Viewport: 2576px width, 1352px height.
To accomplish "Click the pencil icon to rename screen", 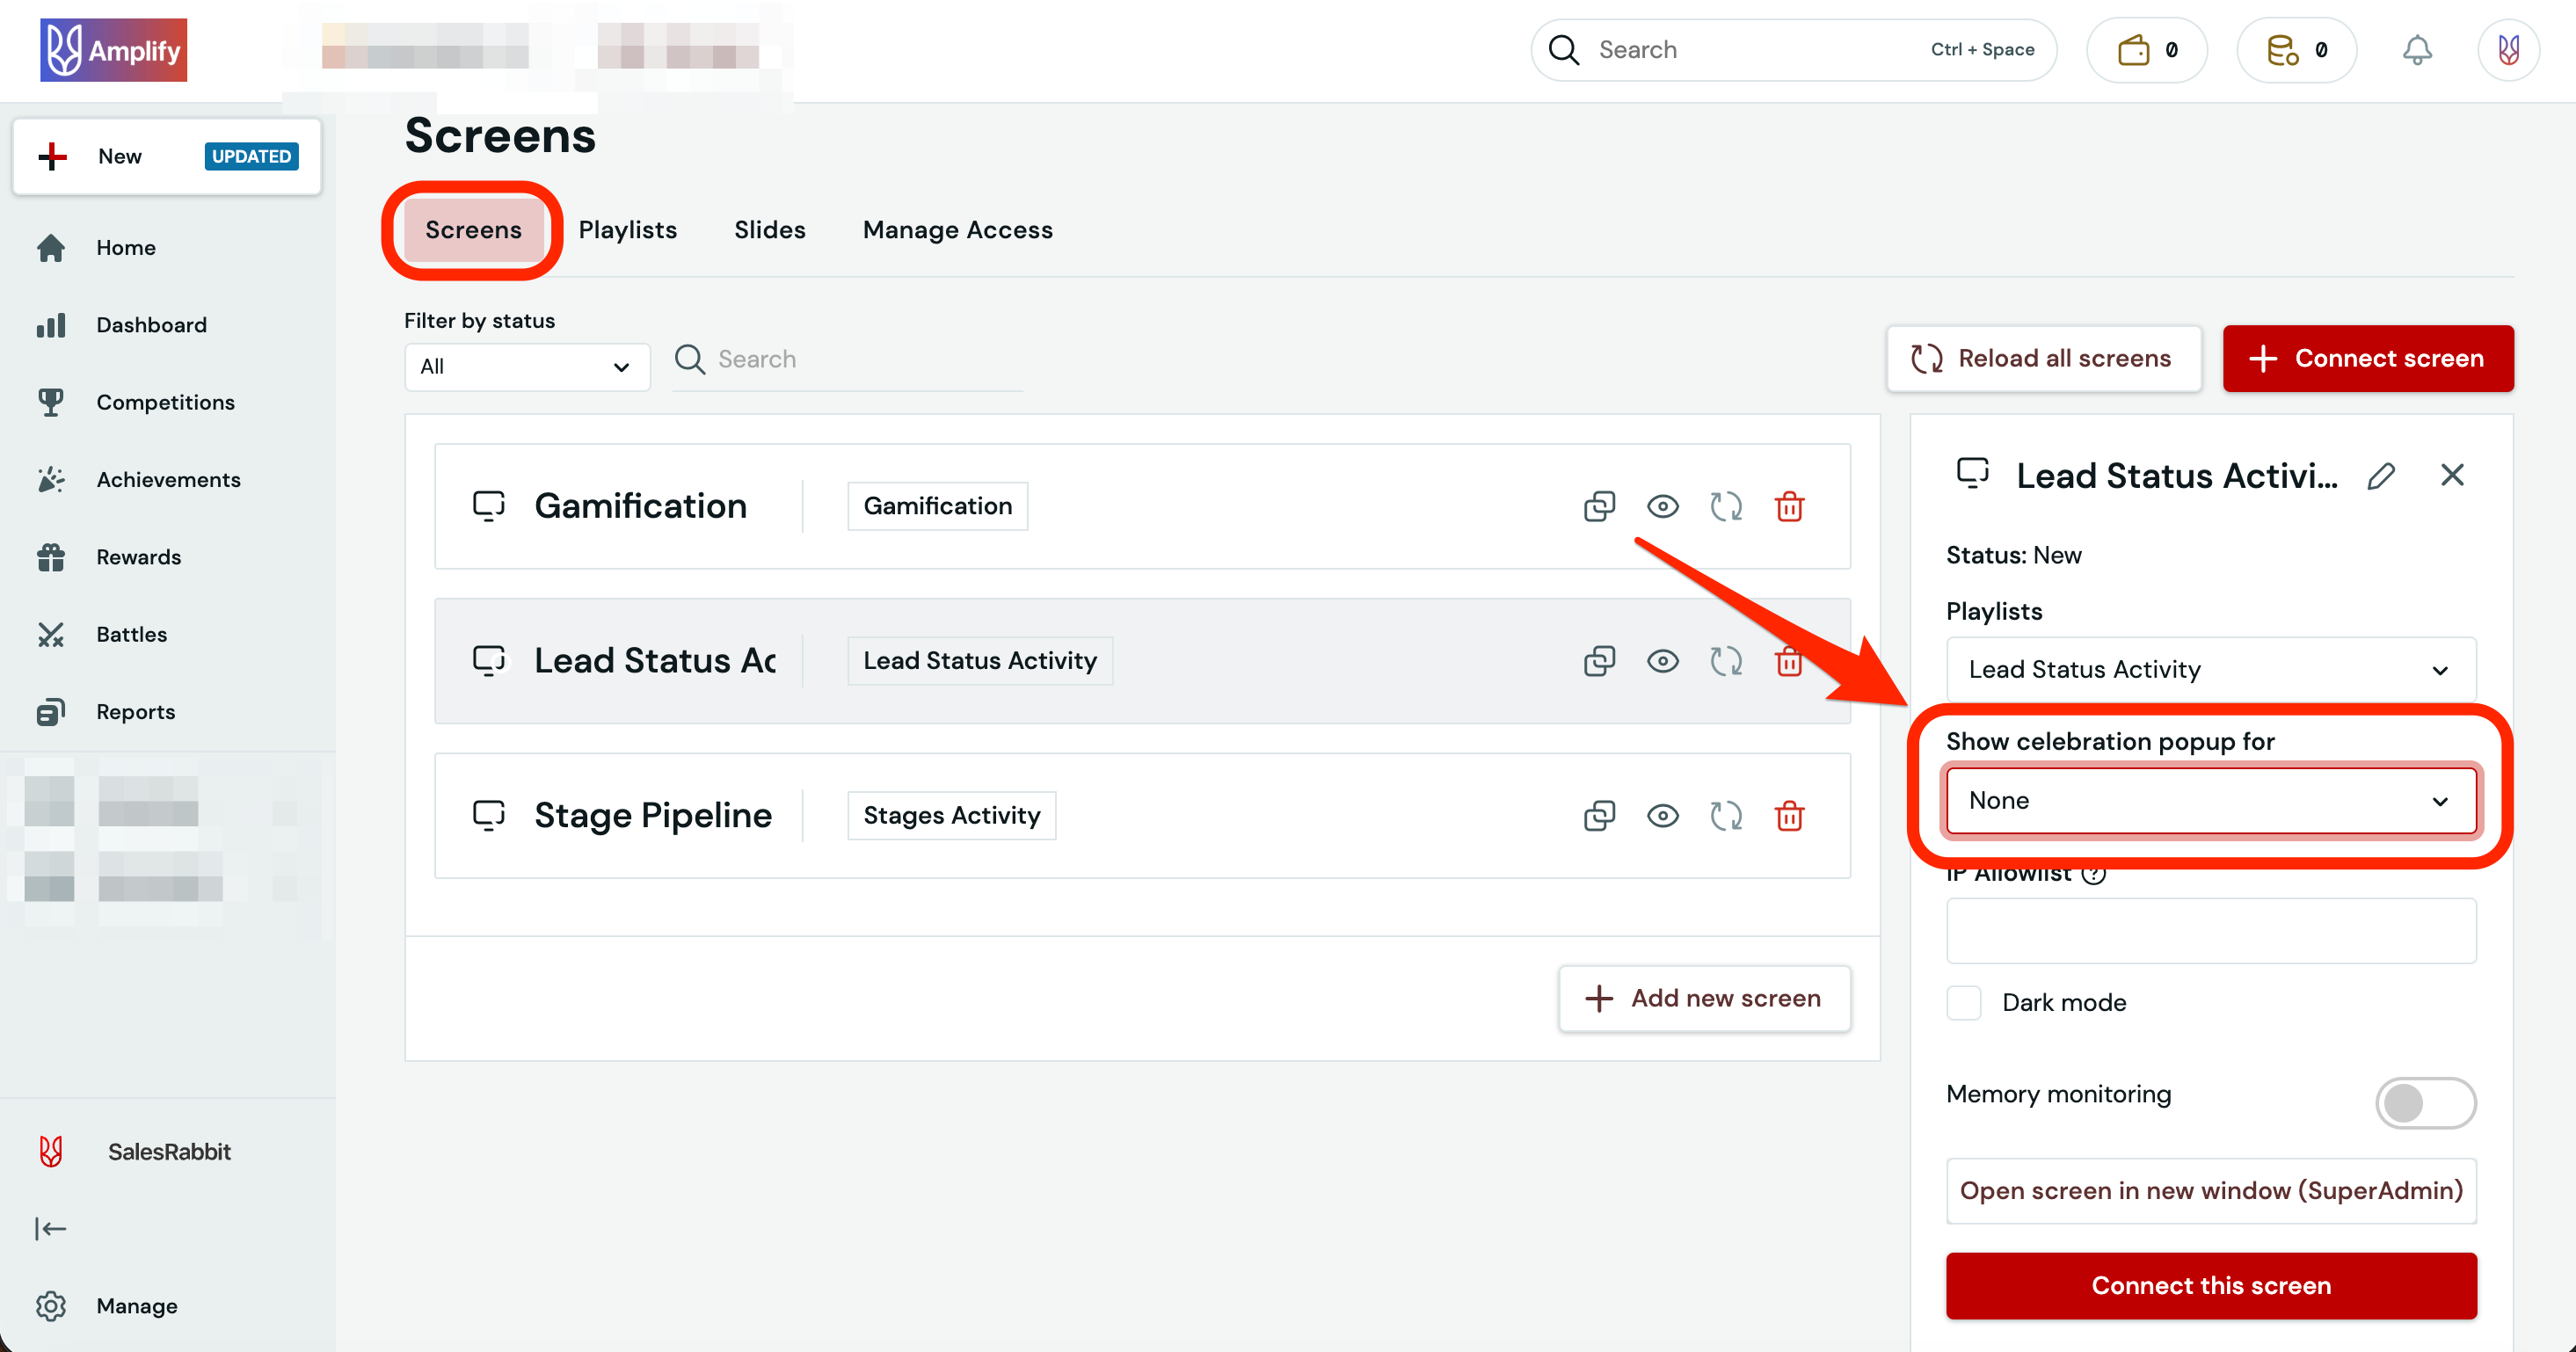I will click(x=2381, y=476).
